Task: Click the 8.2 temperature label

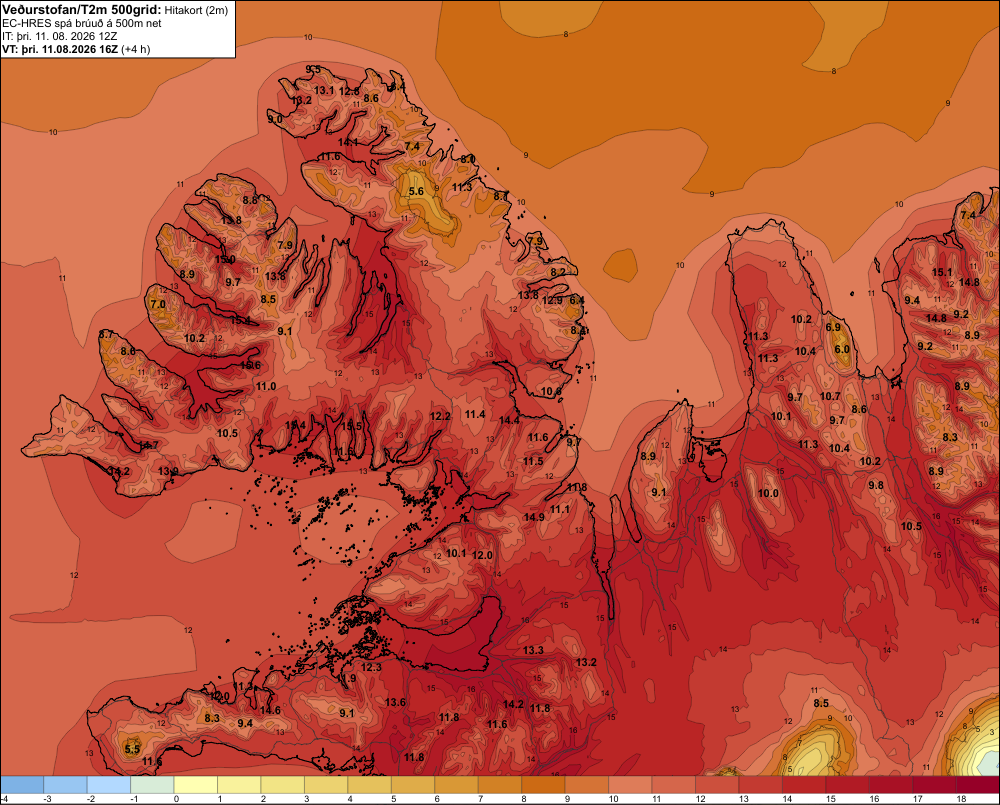Action: click(x=558, y=272)
